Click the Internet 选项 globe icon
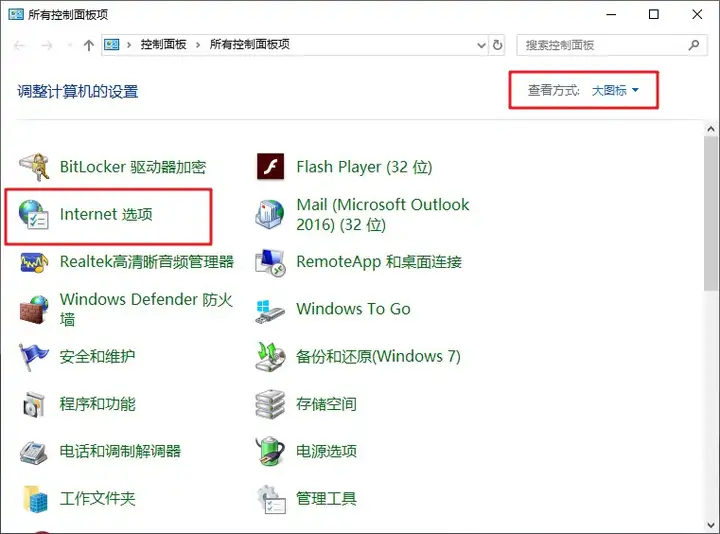 (34, 214)
